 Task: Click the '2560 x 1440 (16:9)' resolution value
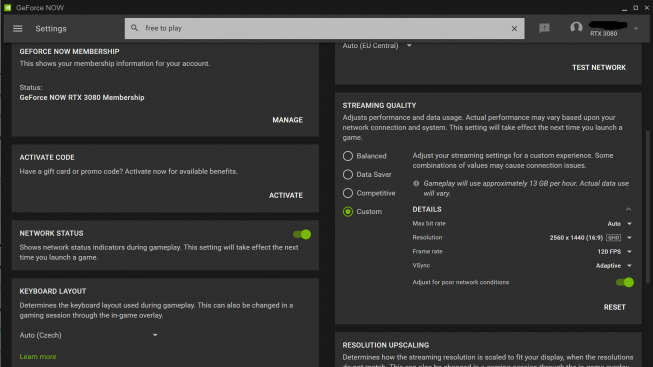point(576,237)
